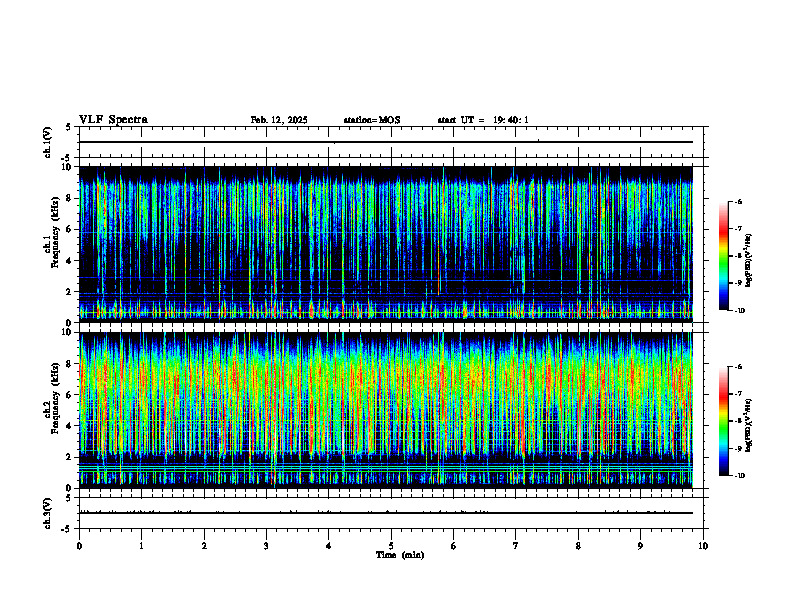
Task: Click the ch.3 voltage trace line
Action: click(386, 513)
